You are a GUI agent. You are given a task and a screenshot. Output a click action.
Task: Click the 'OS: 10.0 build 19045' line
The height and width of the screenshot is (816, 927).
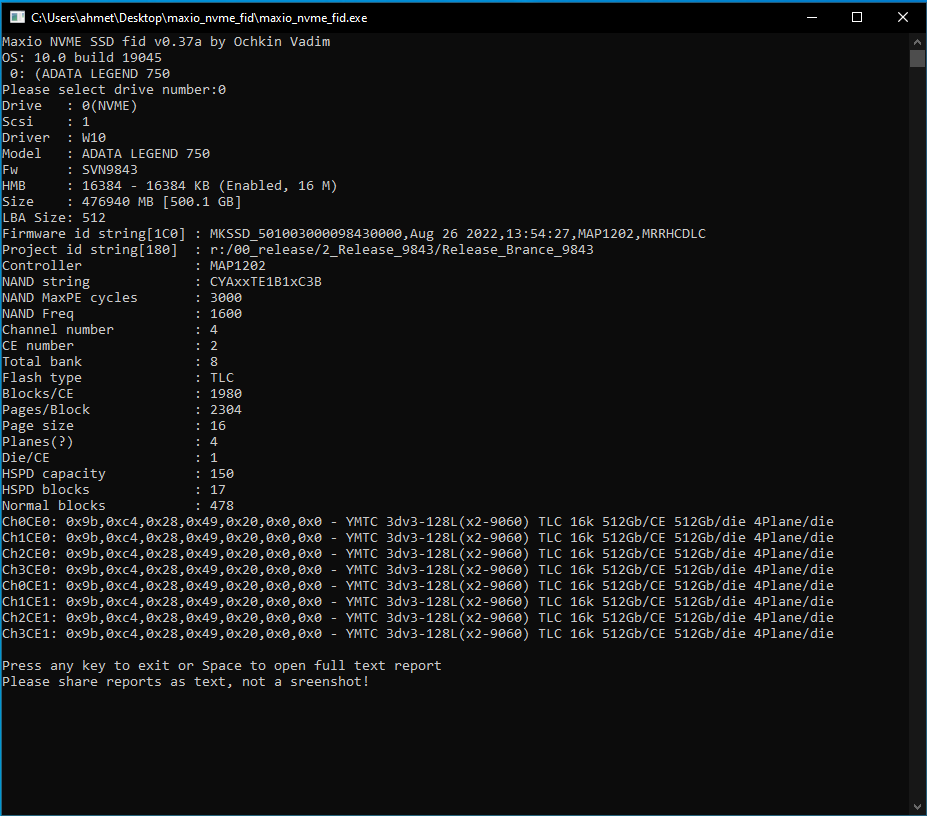click(x=82, y=57)
